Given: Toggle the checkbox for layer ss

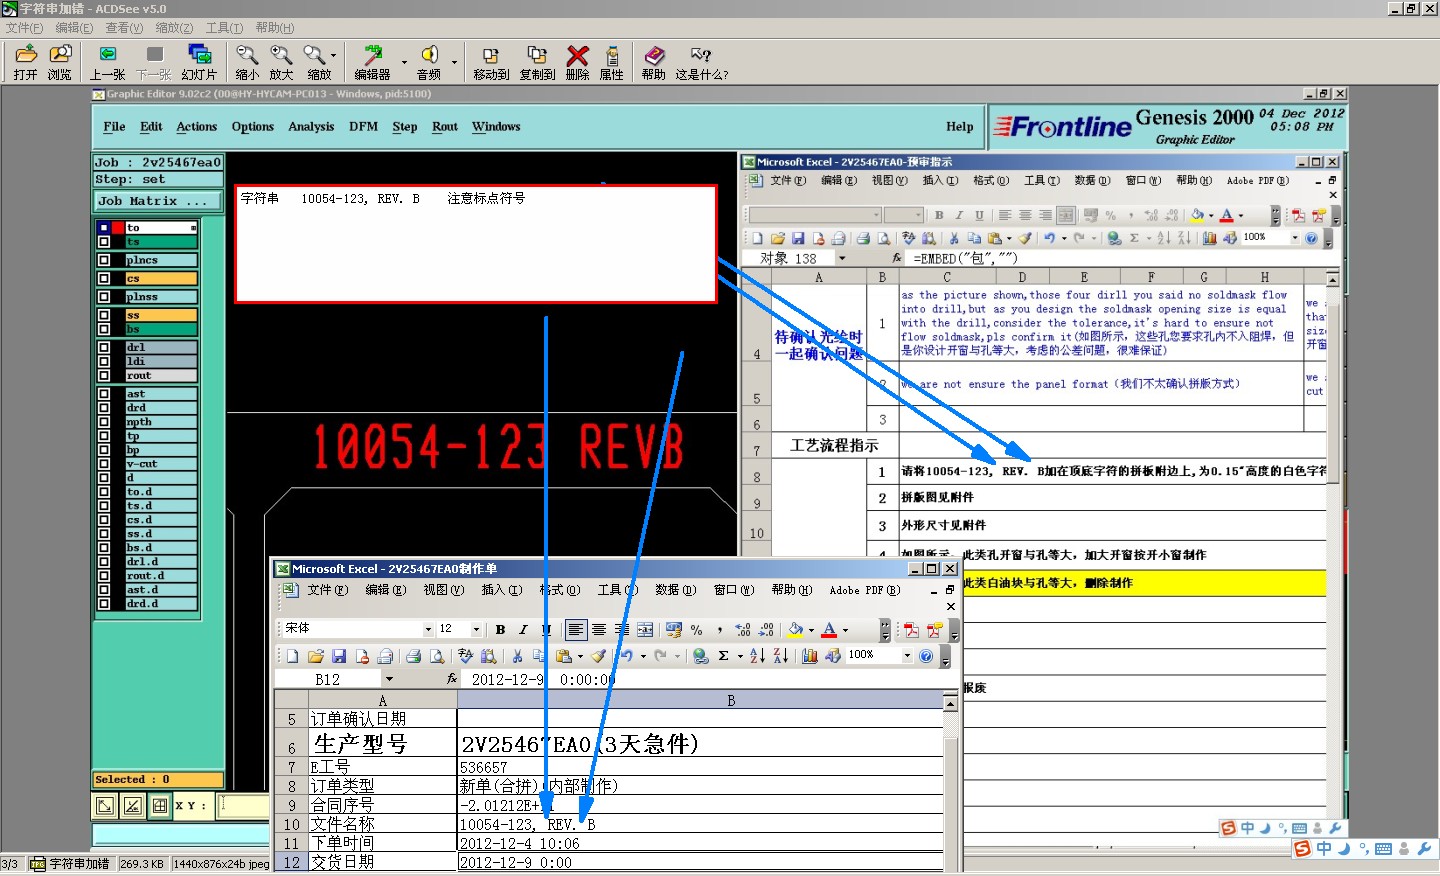Looking at the screenshot, I should point(104,315).
